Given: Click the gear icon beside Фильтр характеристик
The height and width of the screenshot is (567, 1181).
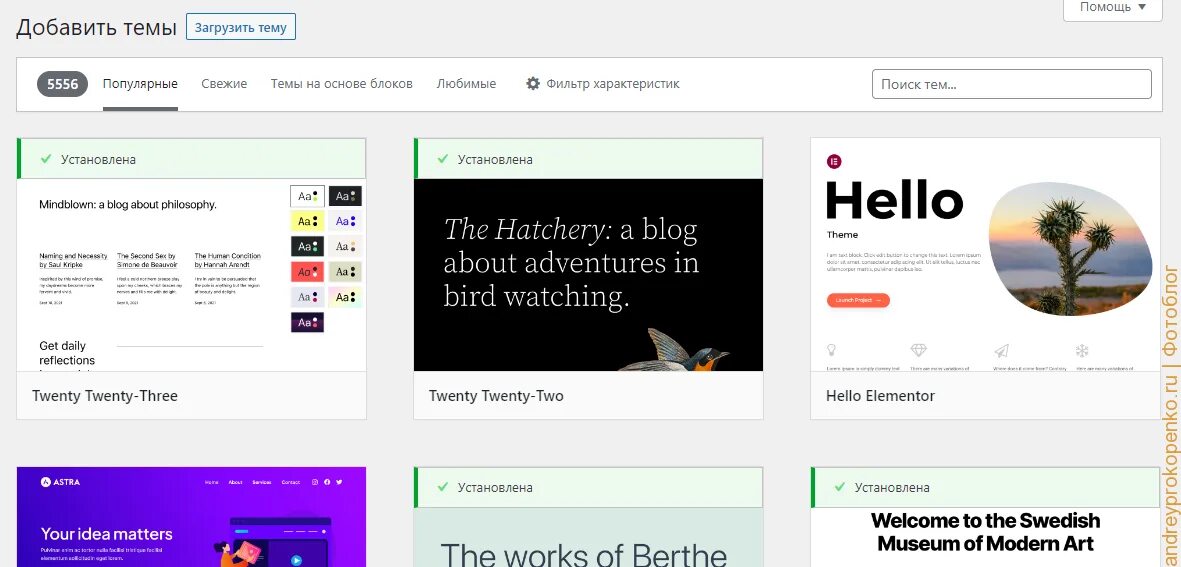Looking at the screenshot, I should (x=533, y=84).
